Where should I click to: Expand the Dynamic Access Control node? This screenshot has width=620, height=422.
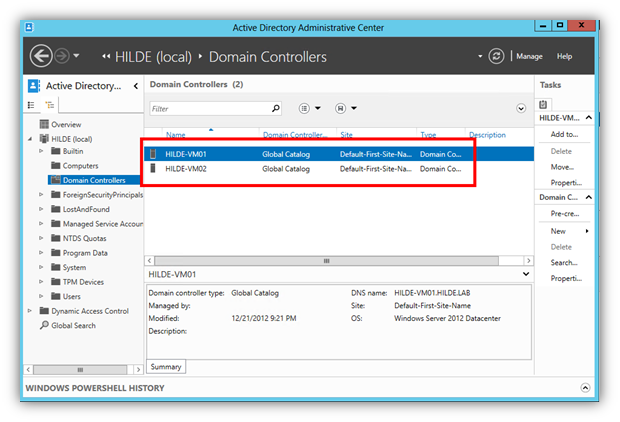tap(30, 311)
